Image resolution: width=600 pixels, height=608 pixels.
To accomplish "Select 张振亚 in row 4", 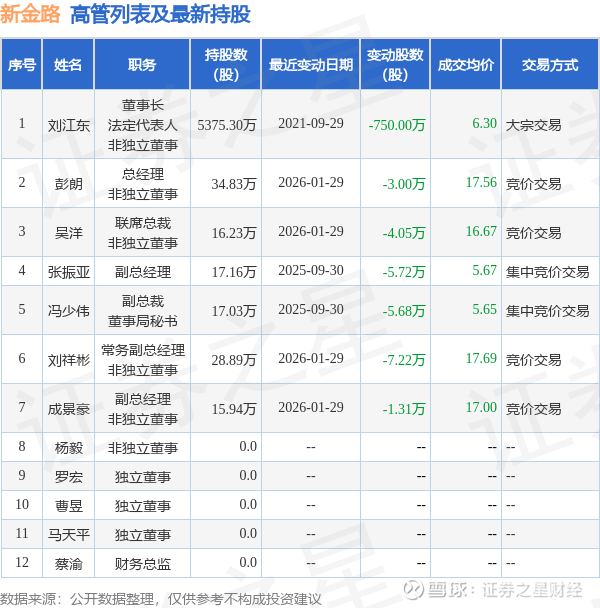I will click(x=69, y=272).
